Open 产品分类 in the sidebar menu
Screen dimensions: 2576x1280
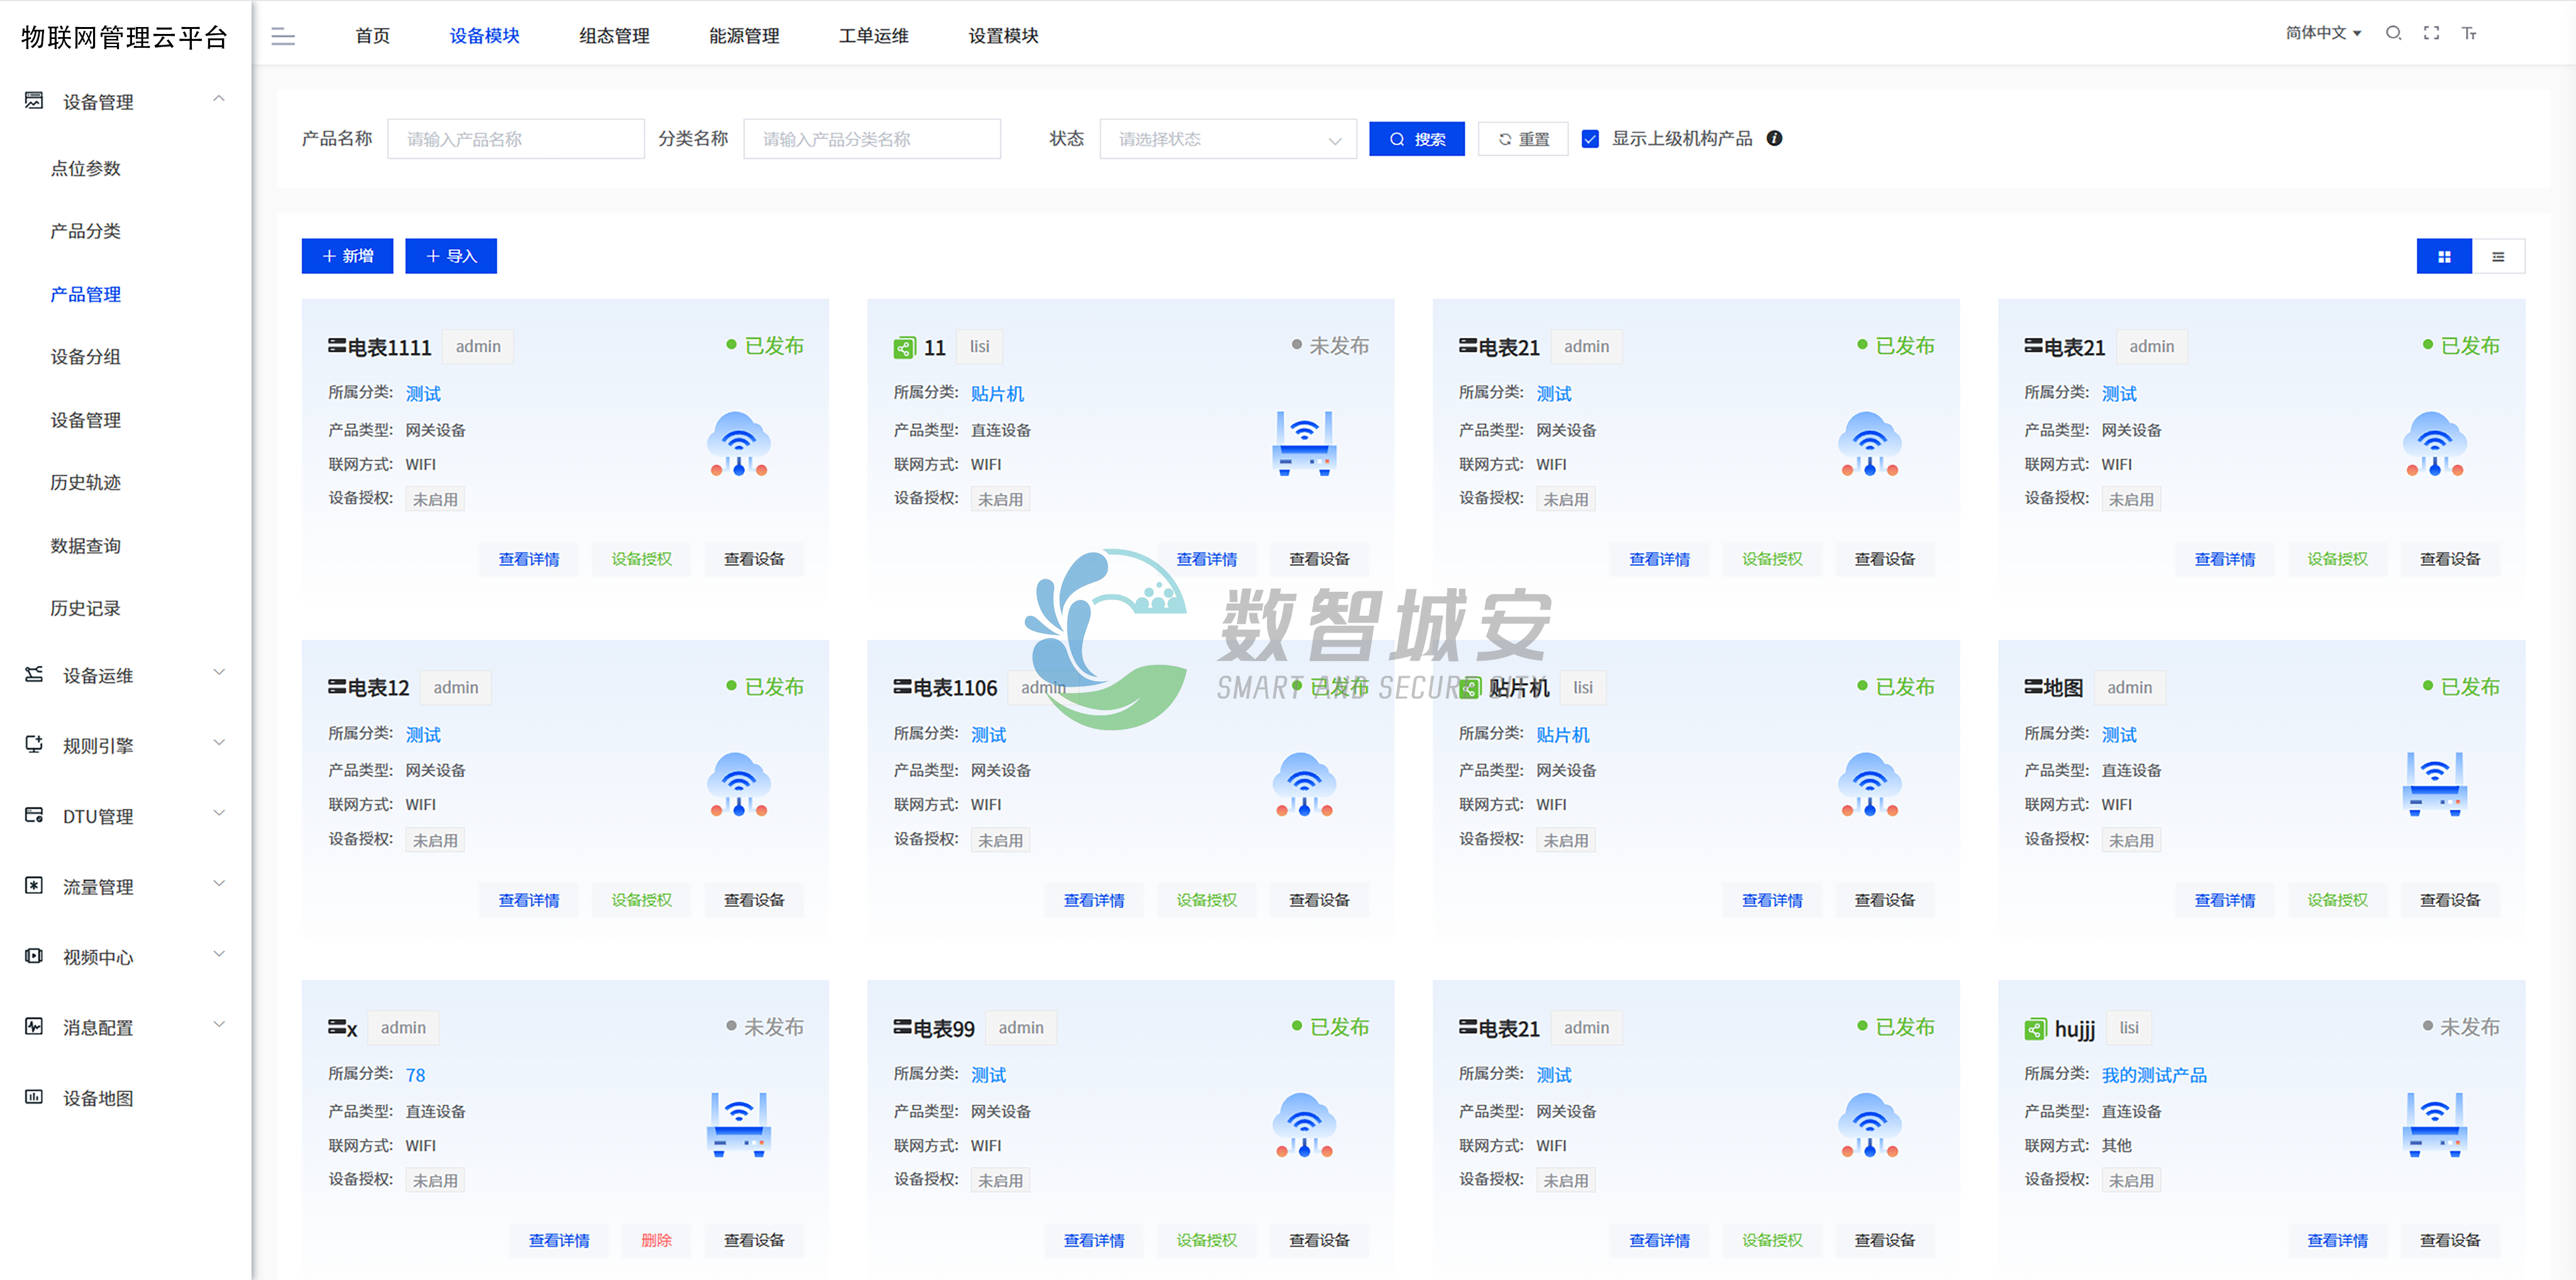click(x=86, y=231)
